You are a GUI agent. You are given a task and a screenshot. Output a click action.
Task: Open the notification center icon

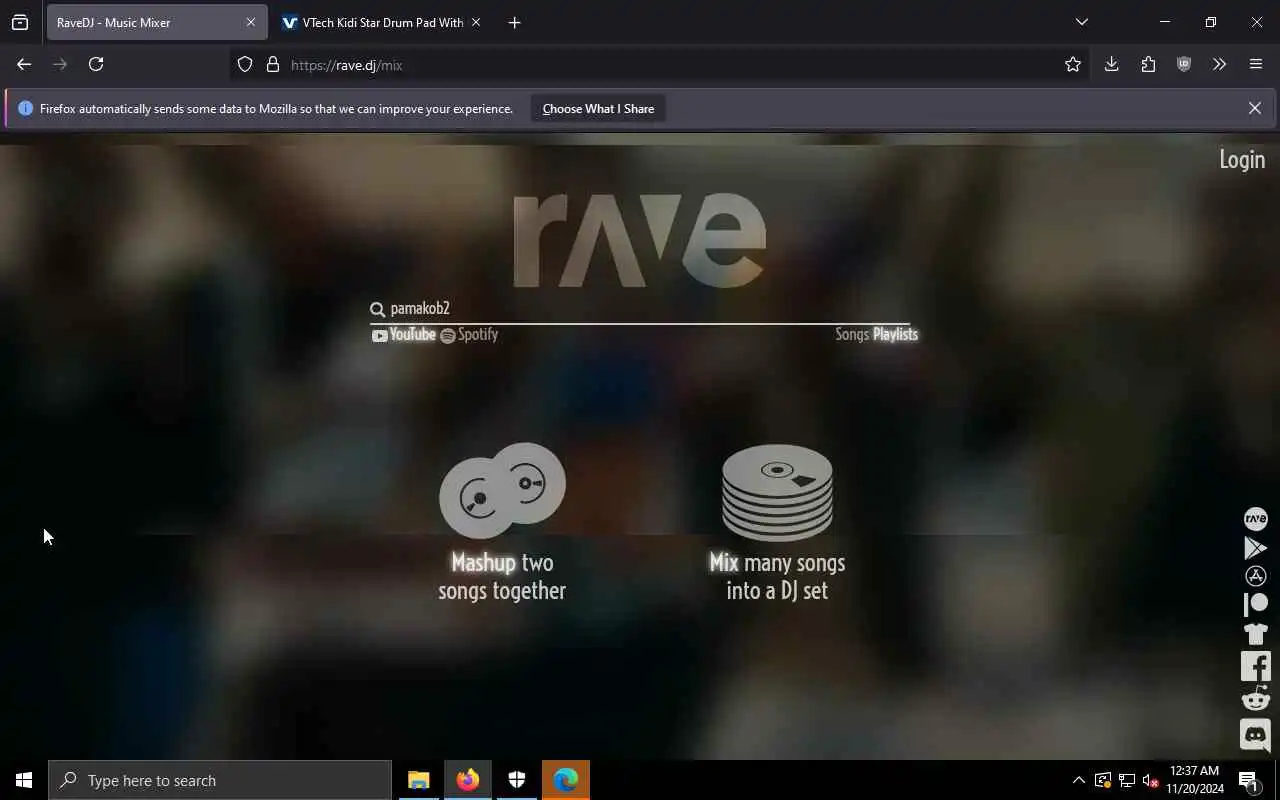coord(1248,780)
